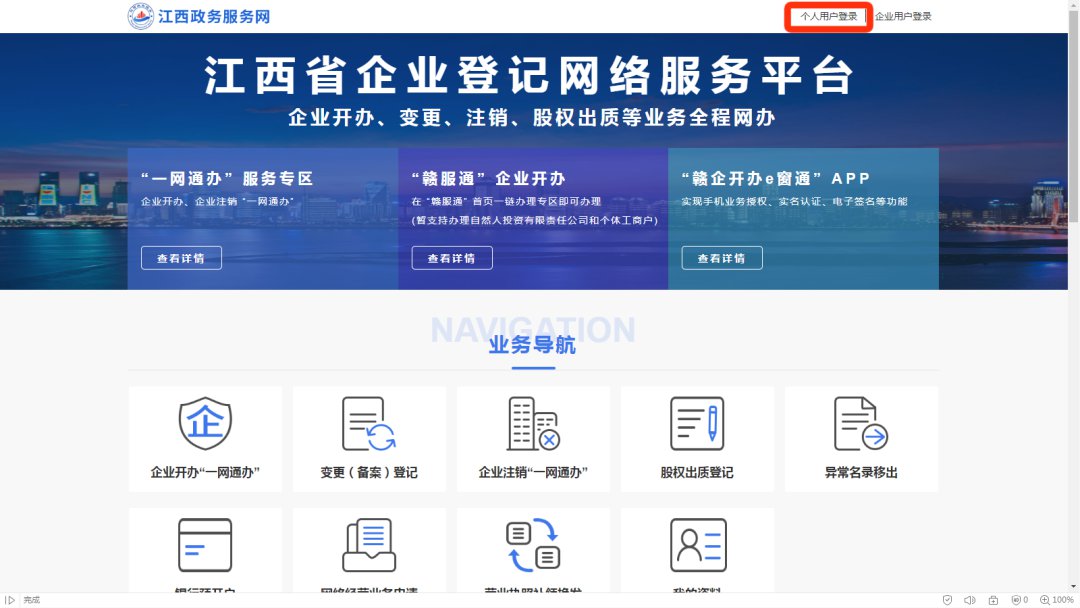
Task: Select the “赣服通”企业开办 heading
Action: [x=488, y=179]
